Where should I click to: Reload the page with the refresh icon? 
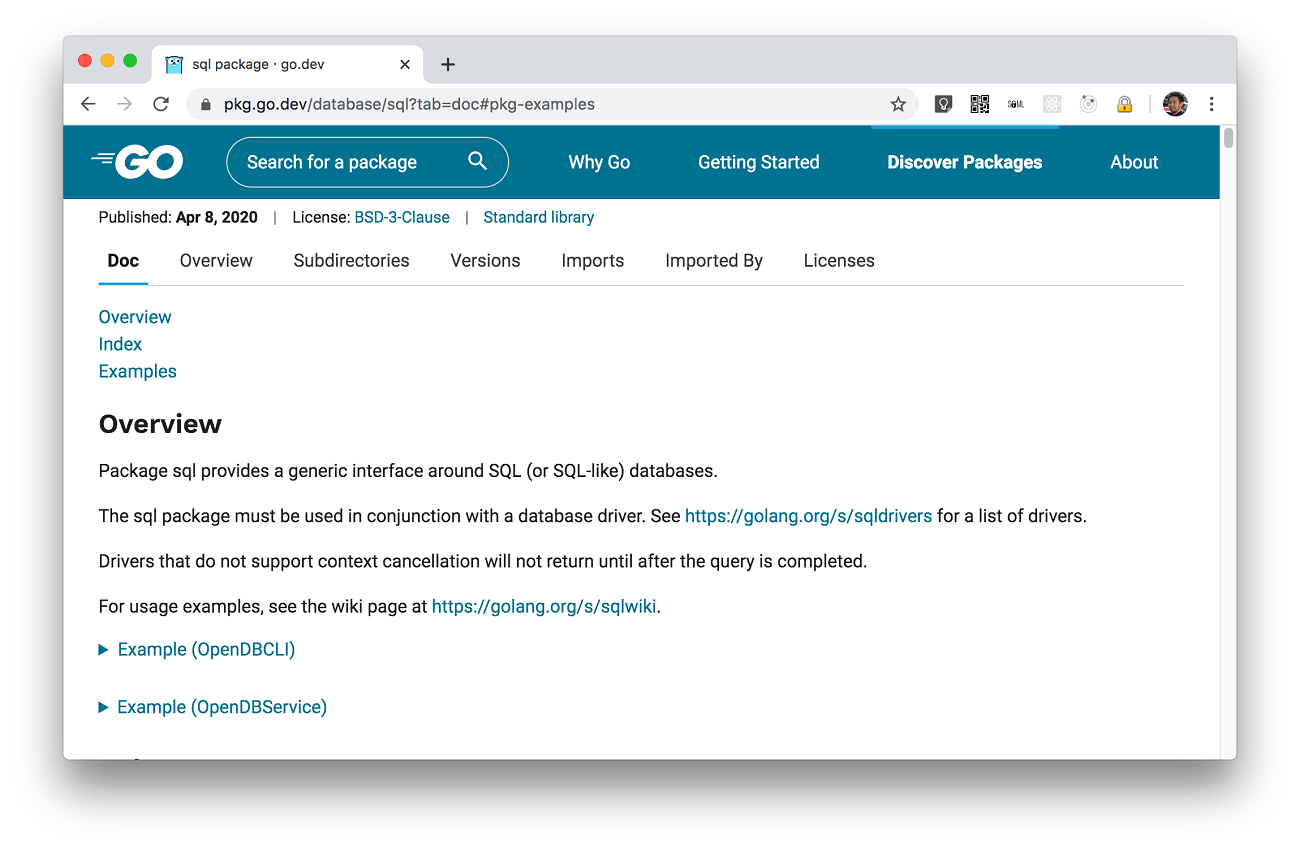coord(160,104)
